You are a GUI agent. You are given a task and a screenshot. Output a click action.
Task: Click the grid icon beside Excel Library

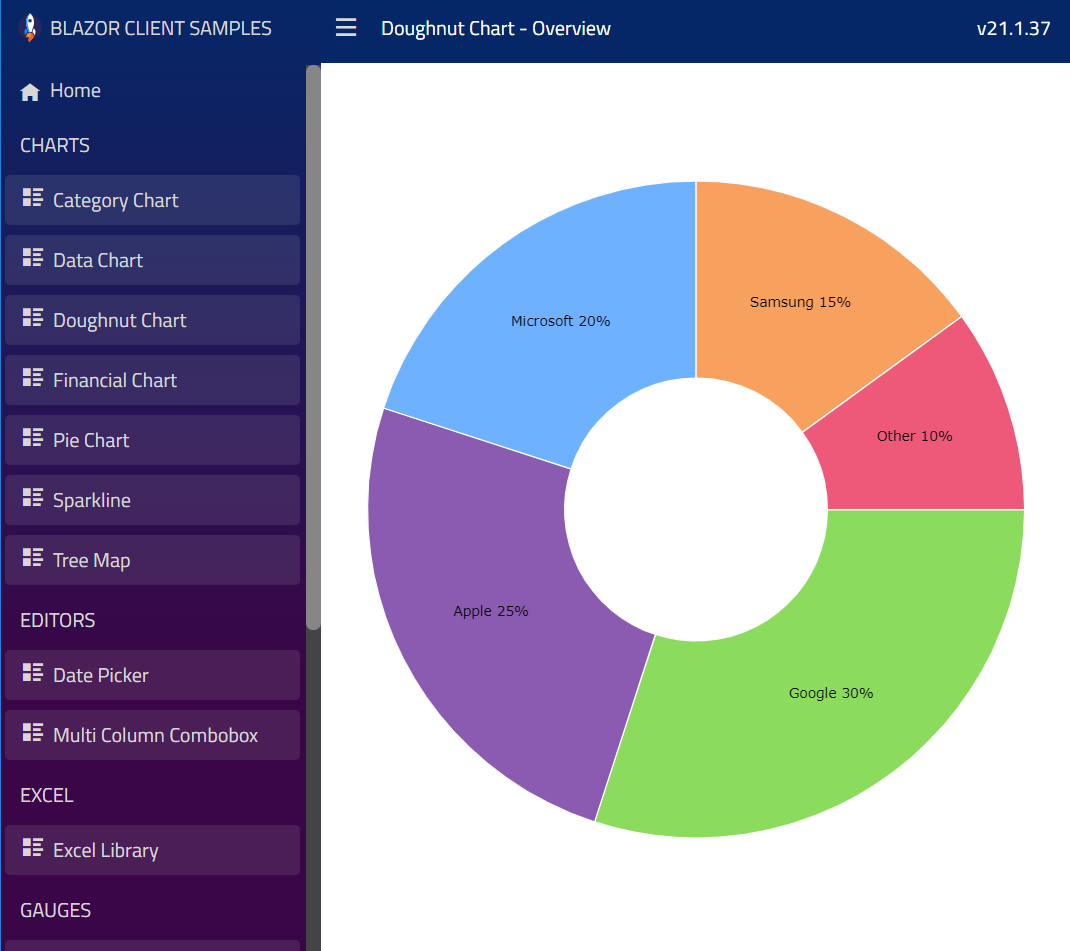click(x=33, y=848)
